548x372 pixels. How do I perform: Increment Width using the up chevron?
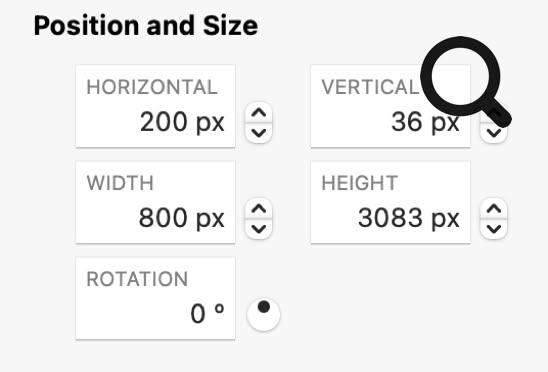[259, 209]
